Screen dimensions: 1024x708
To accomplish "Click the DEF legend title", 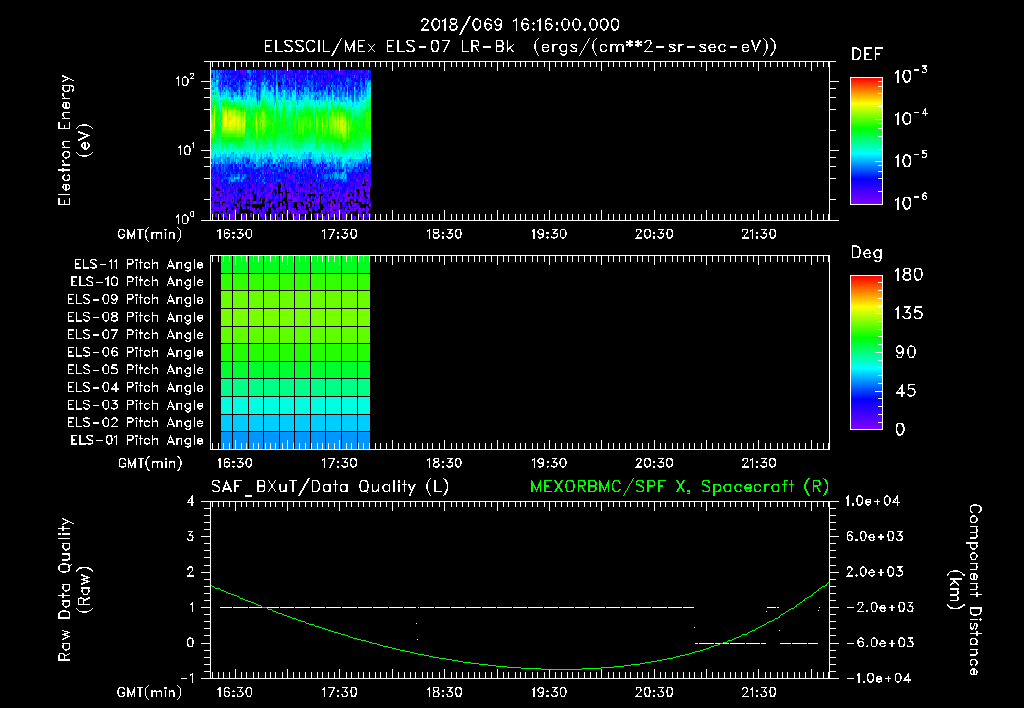I will tap(867, 55).
